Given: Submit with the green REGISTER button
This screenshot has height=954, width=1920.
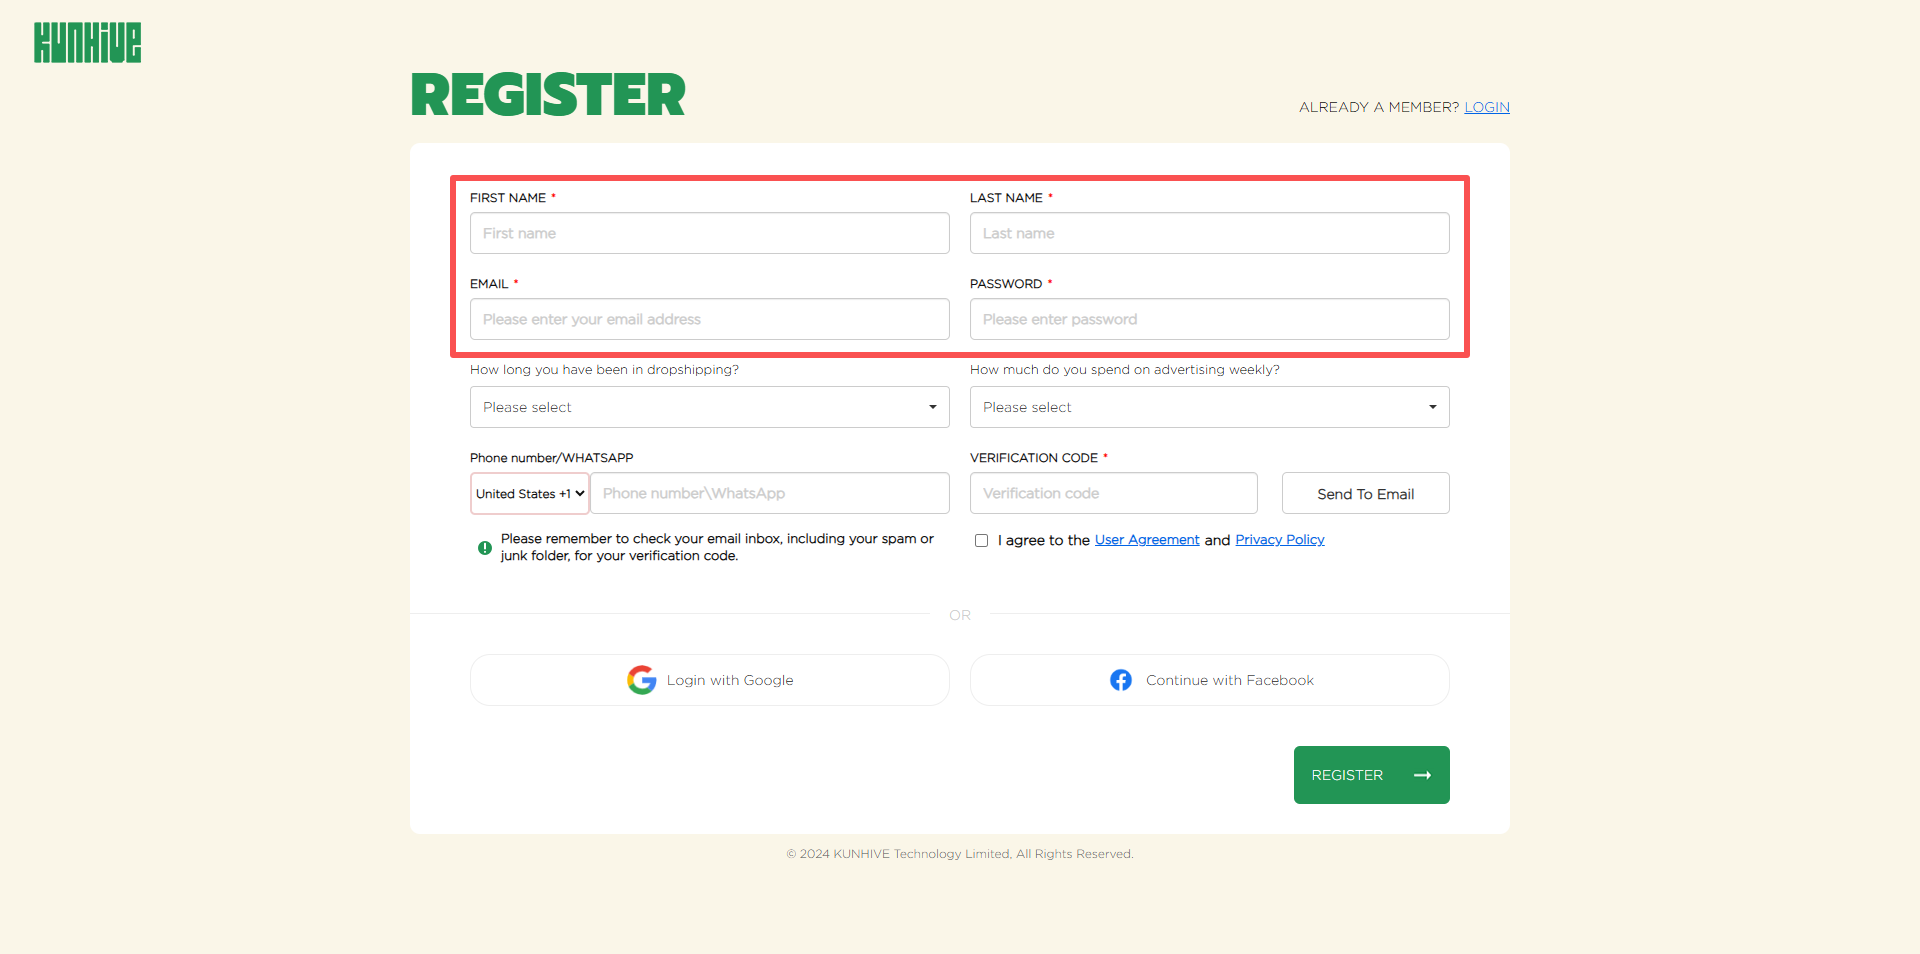Looking at the screenshot, I should click(x=1371, y=775).
